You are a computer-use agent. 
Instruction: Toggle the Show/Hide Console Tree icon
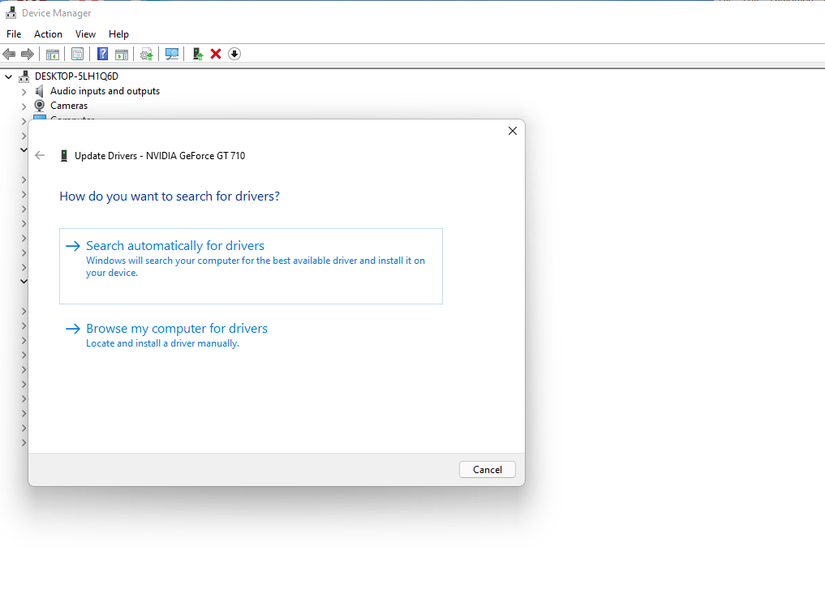[x=51, y=53]
